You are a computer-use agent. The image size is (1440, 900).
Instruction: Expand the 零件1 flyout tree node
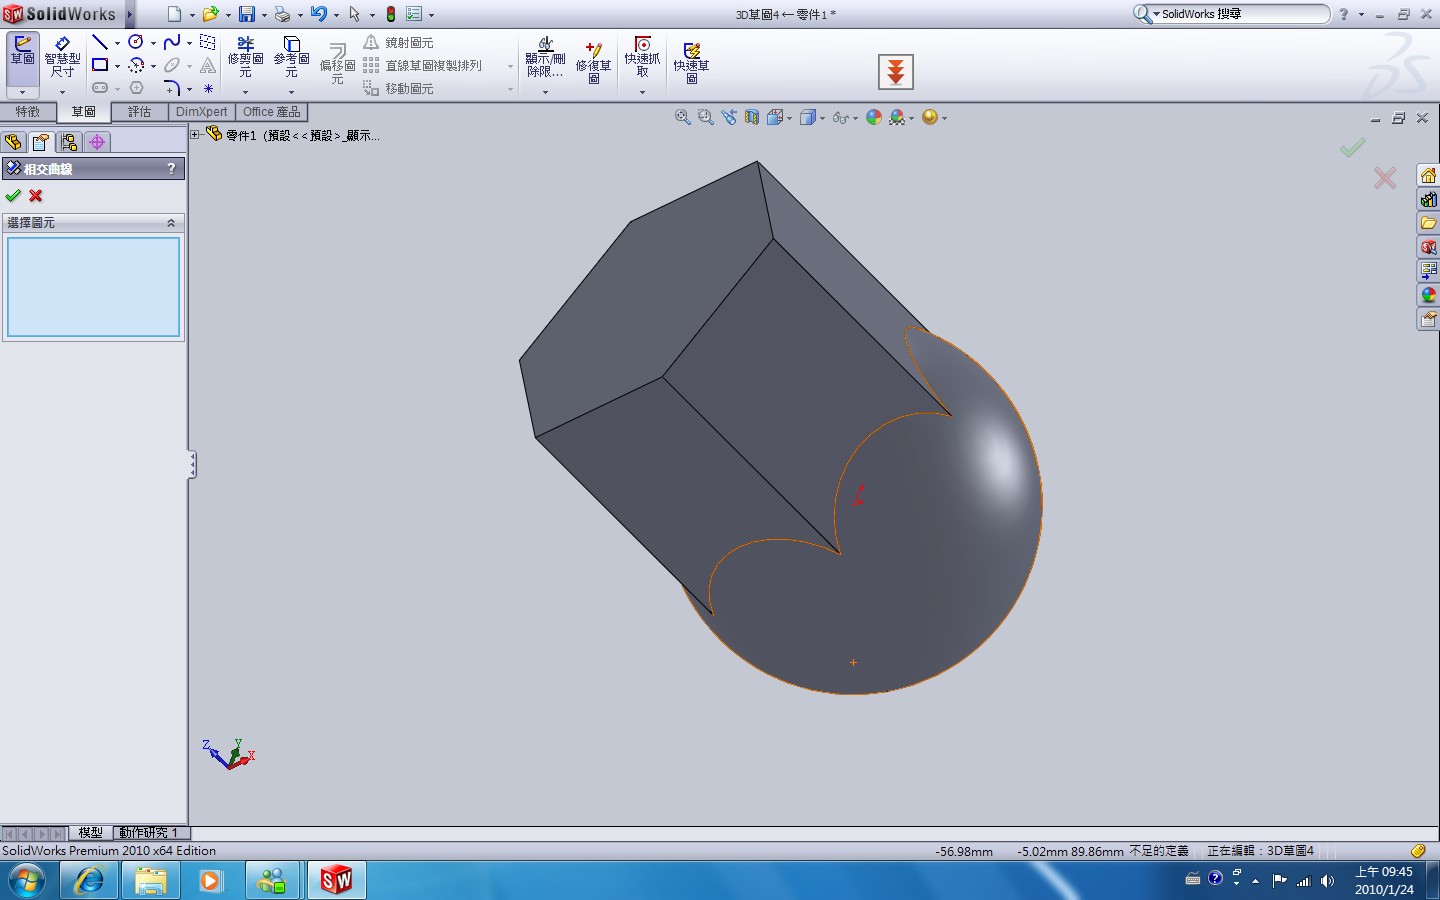(195, 135)
